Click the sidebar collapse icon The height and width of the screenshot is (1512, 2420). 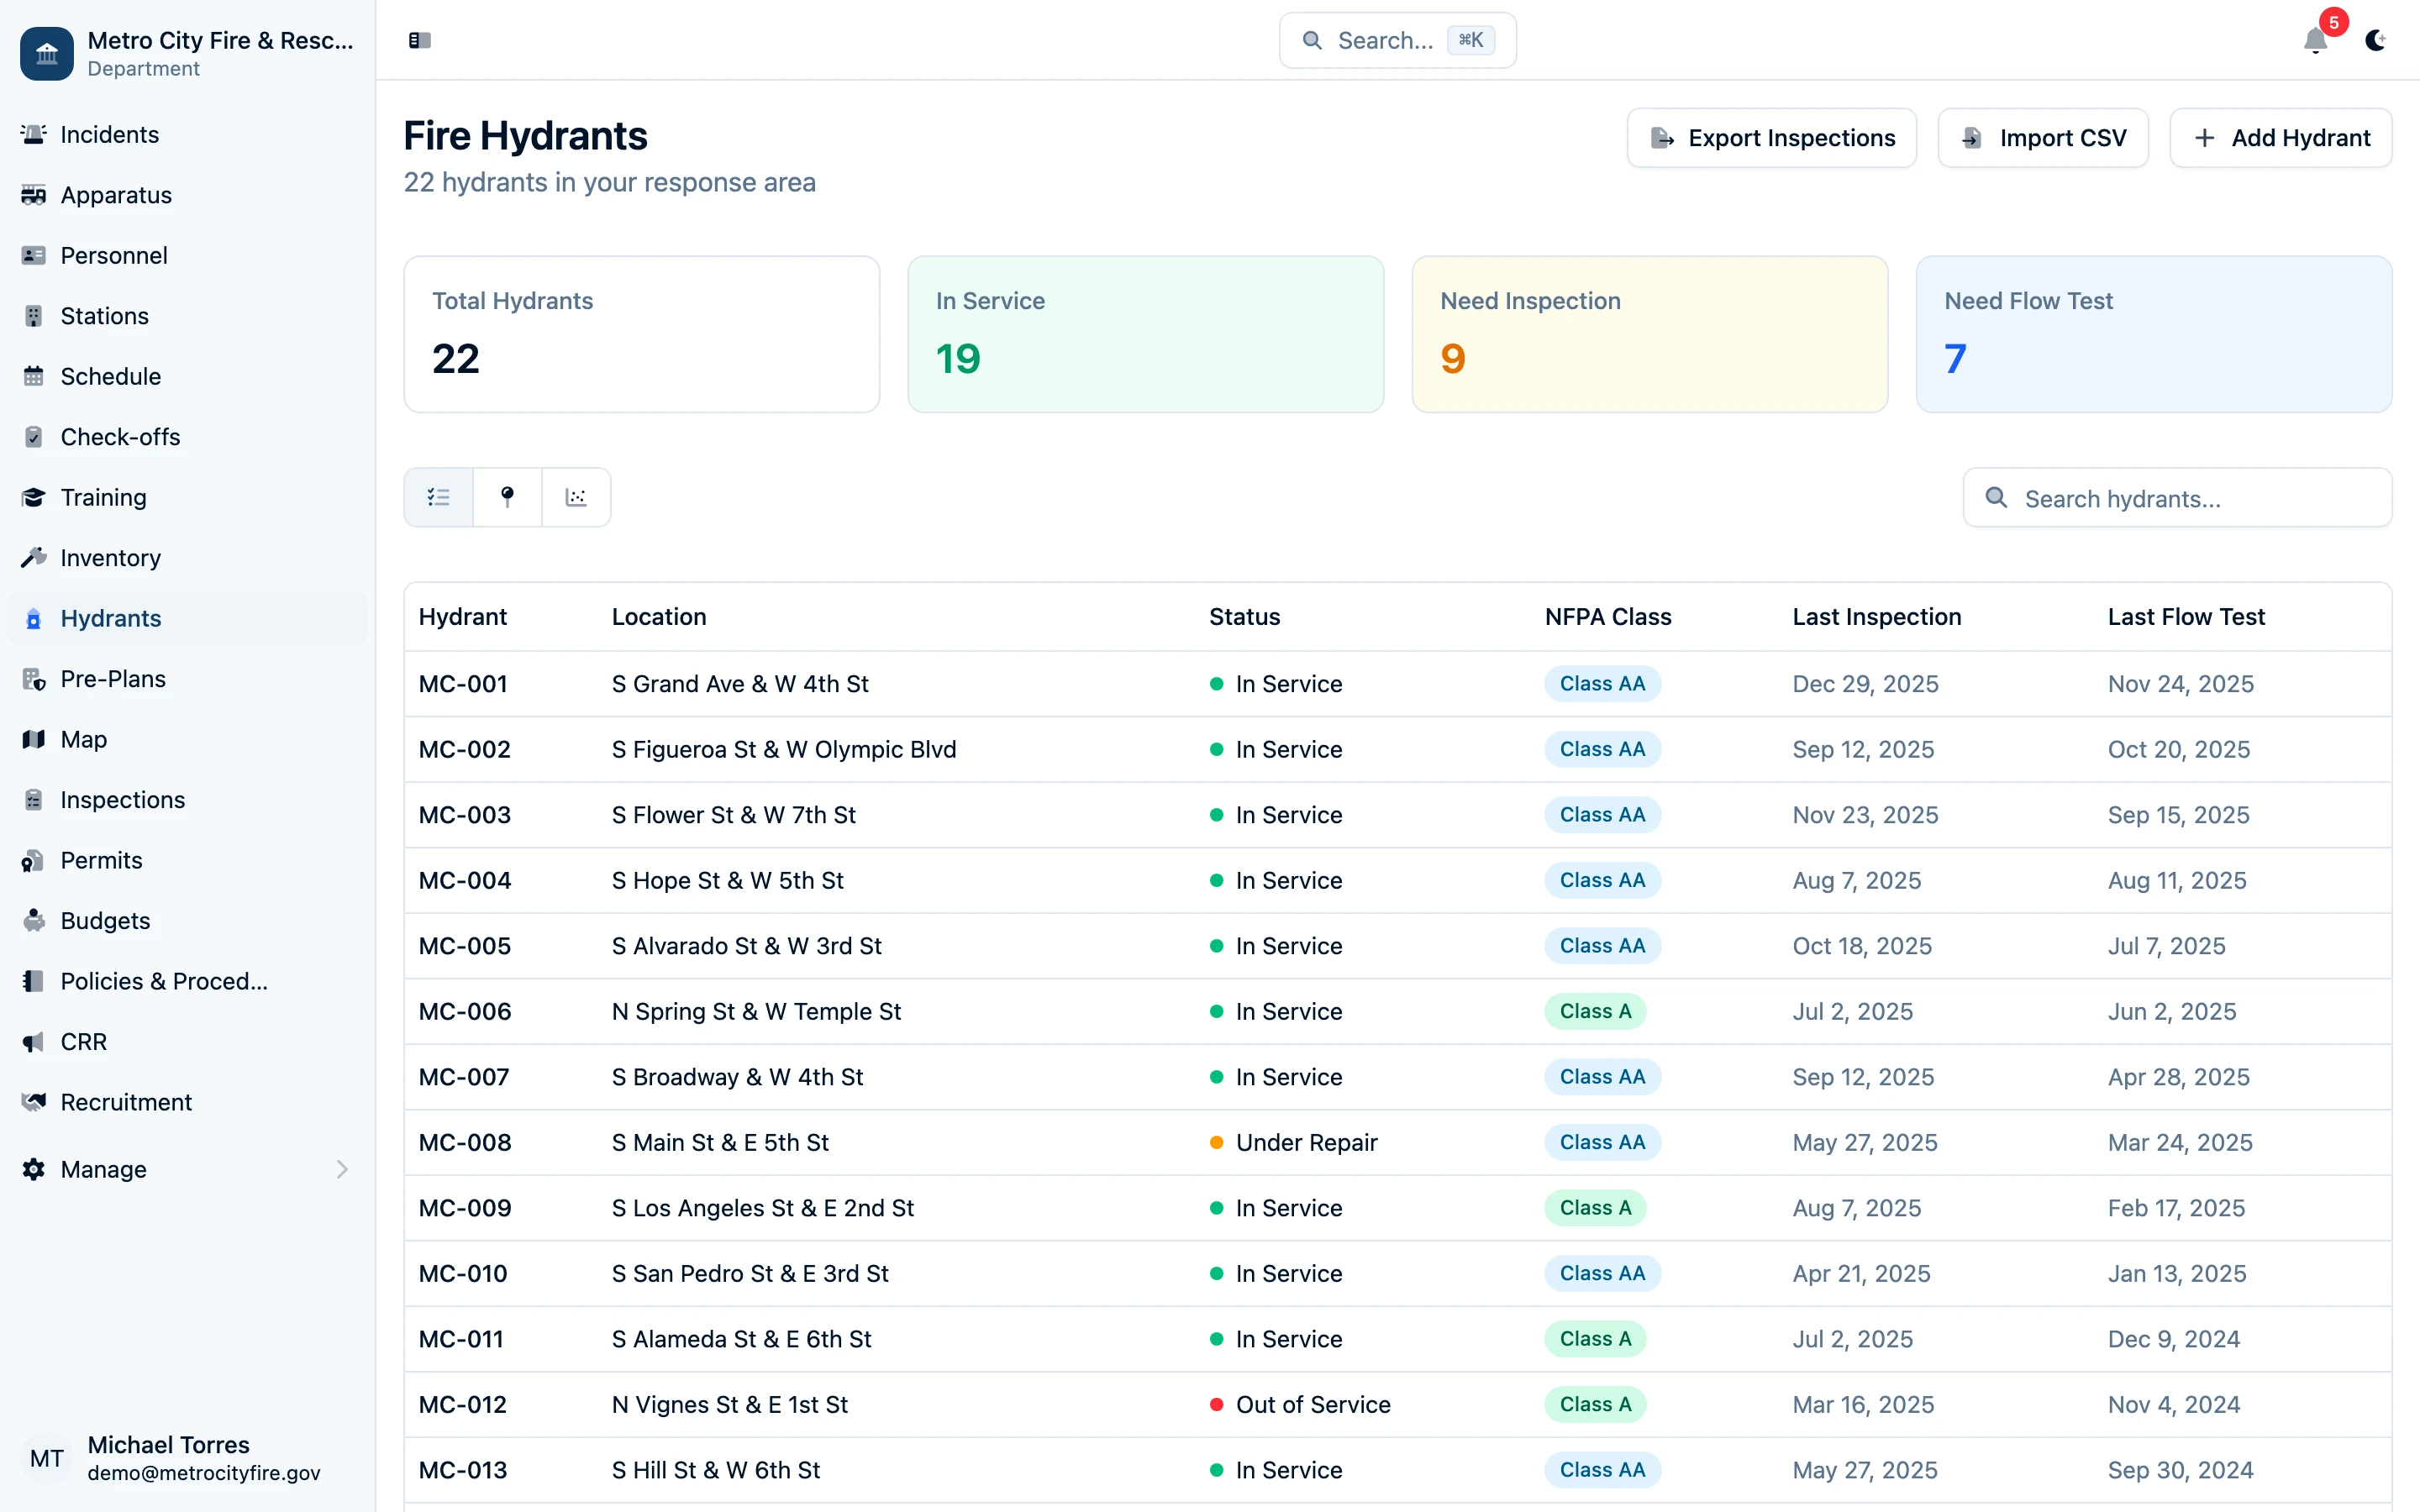(419, 40)
